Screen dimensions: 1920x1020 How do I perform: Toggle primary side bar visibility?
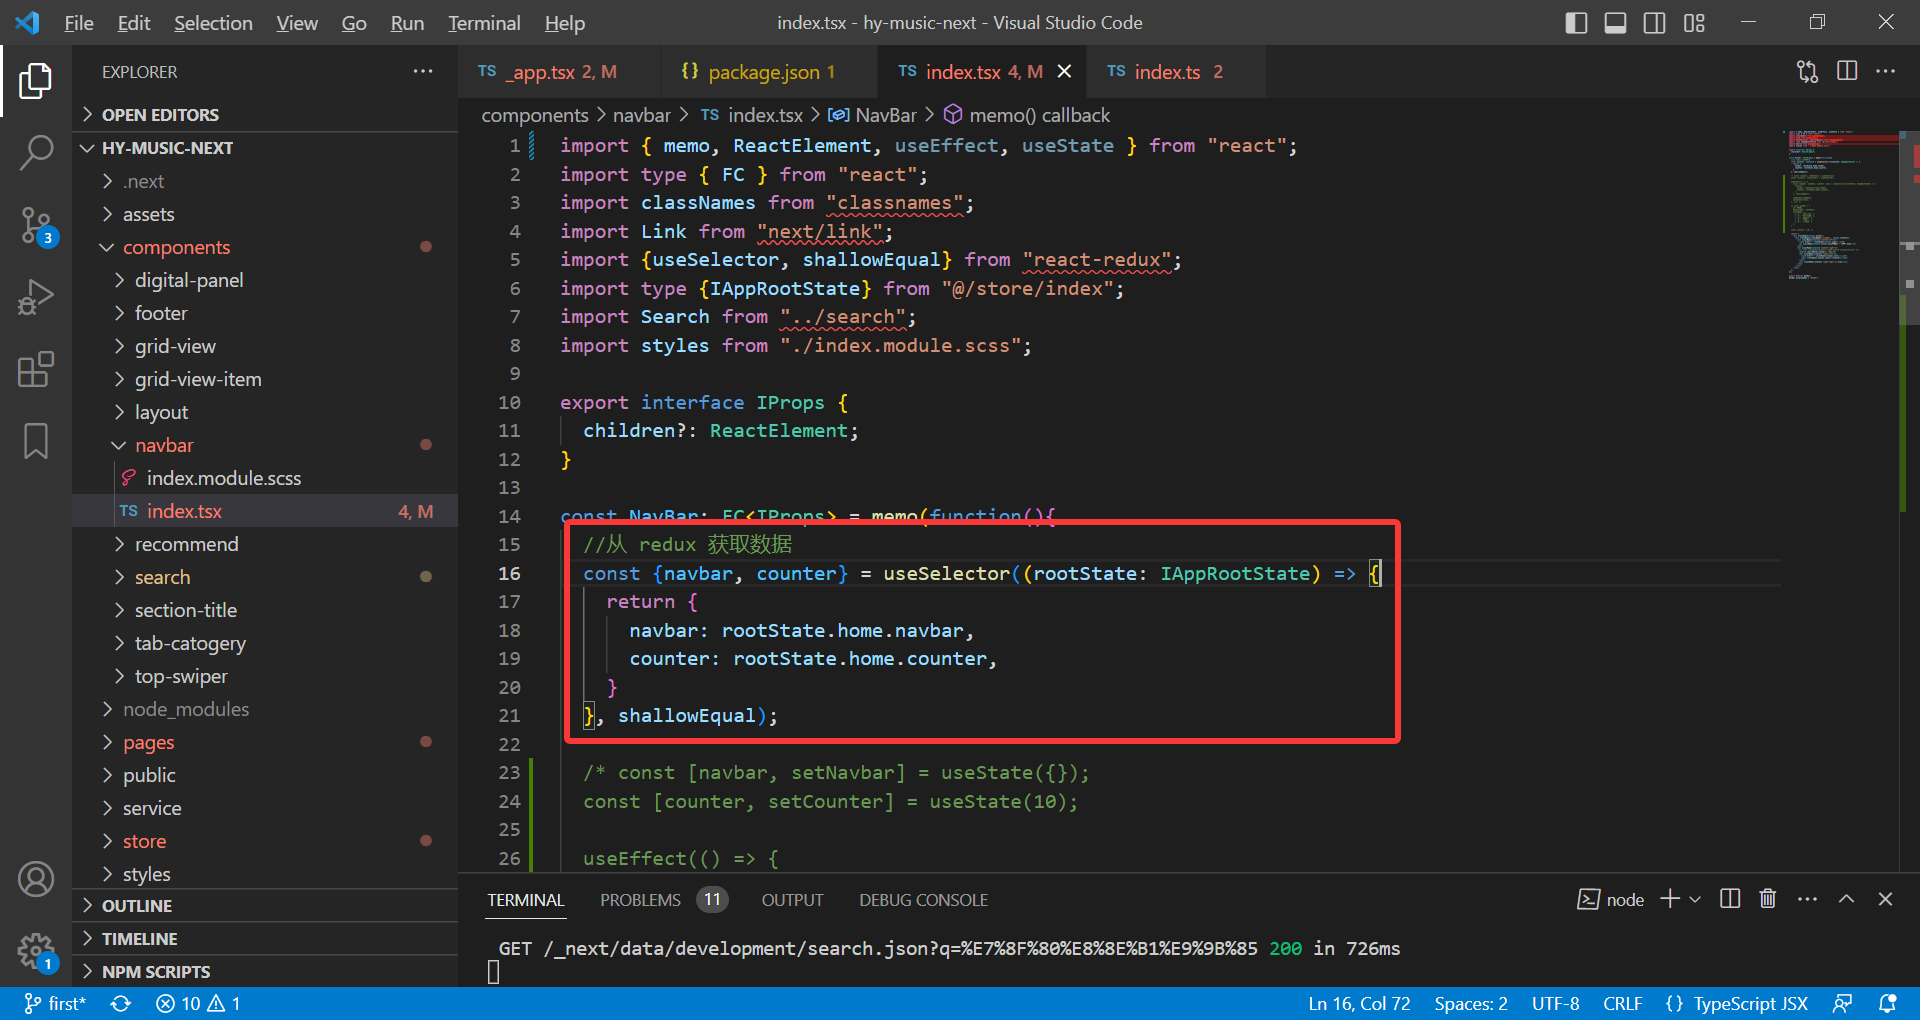(x=1576, y=23)
